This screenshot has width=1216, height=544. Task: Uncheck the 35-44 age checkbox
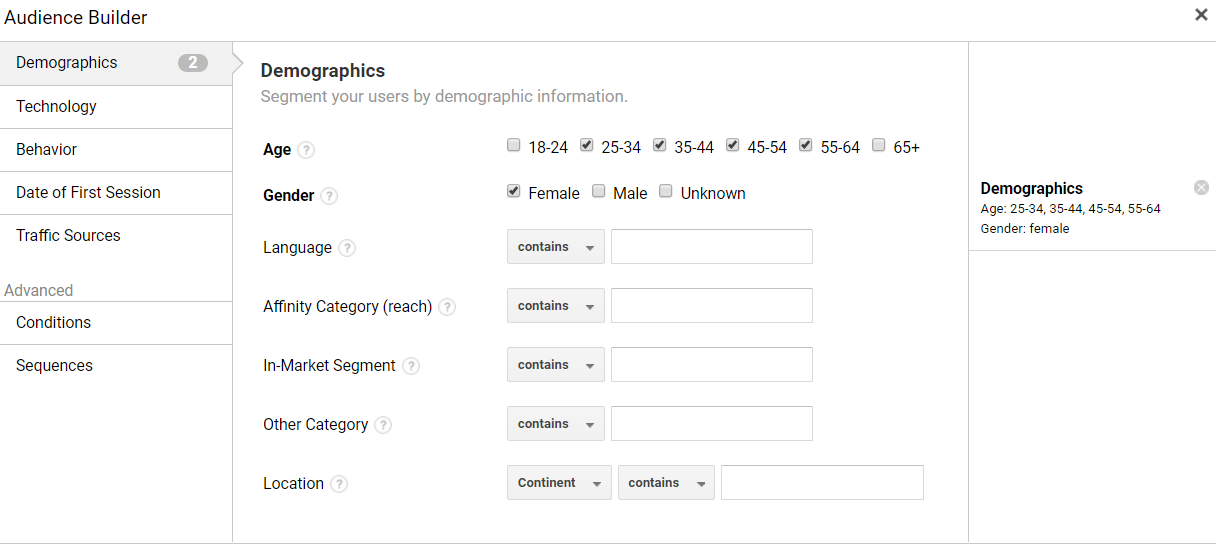[x=660, y=145]
